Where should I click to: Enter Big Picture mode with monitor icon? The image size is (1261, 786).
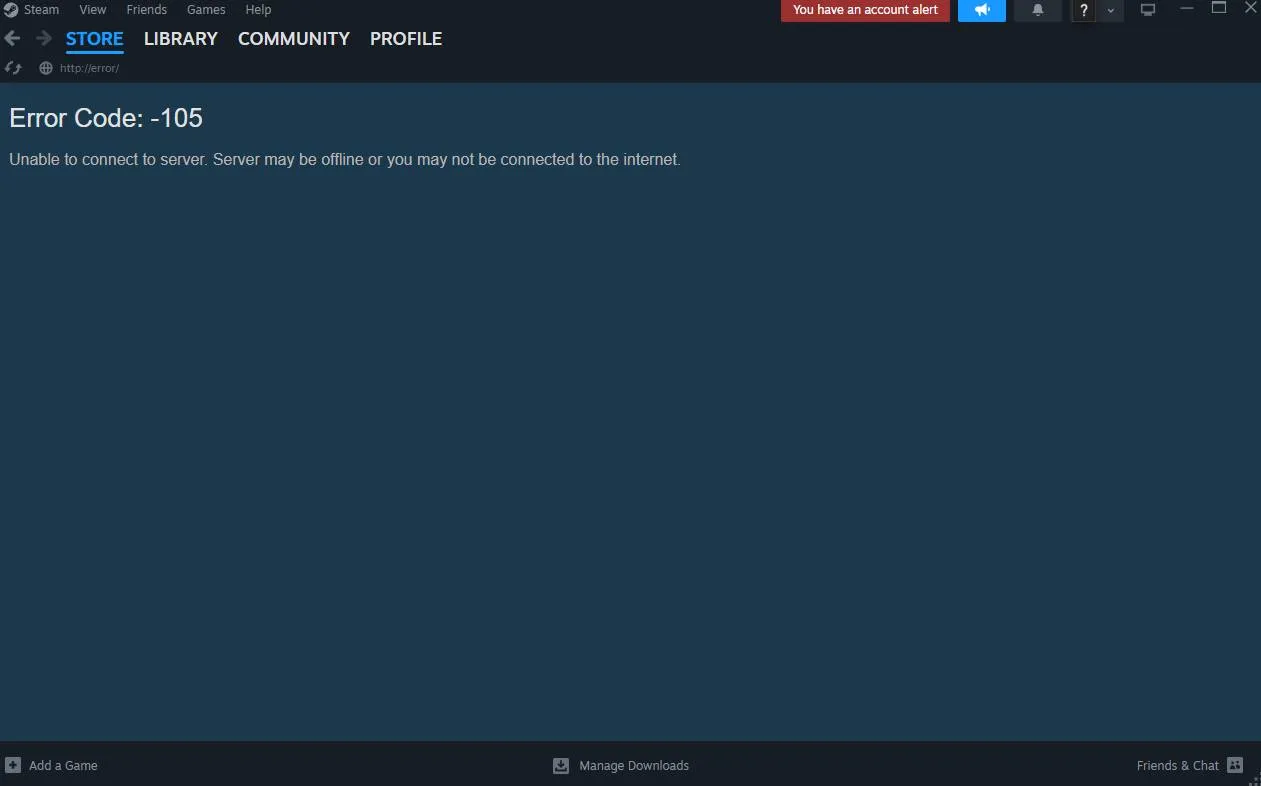[x=1148, y=10]
